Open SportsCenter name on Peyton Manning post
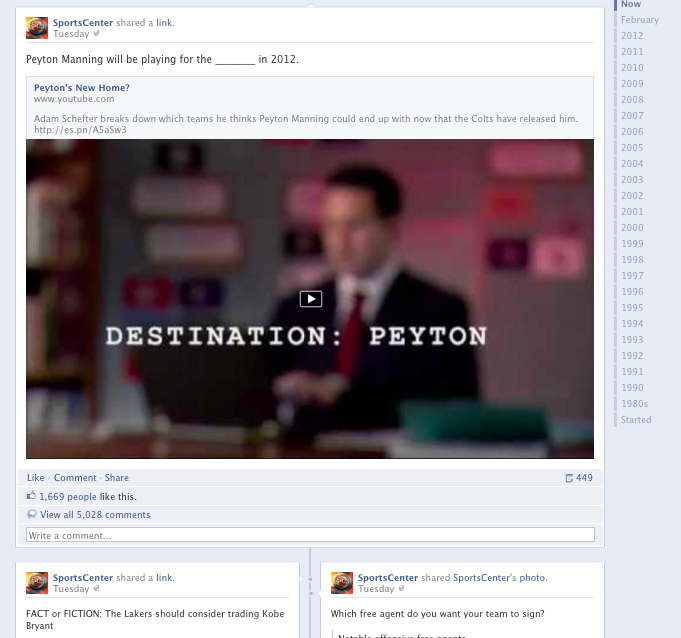 (x=83, y=23)
